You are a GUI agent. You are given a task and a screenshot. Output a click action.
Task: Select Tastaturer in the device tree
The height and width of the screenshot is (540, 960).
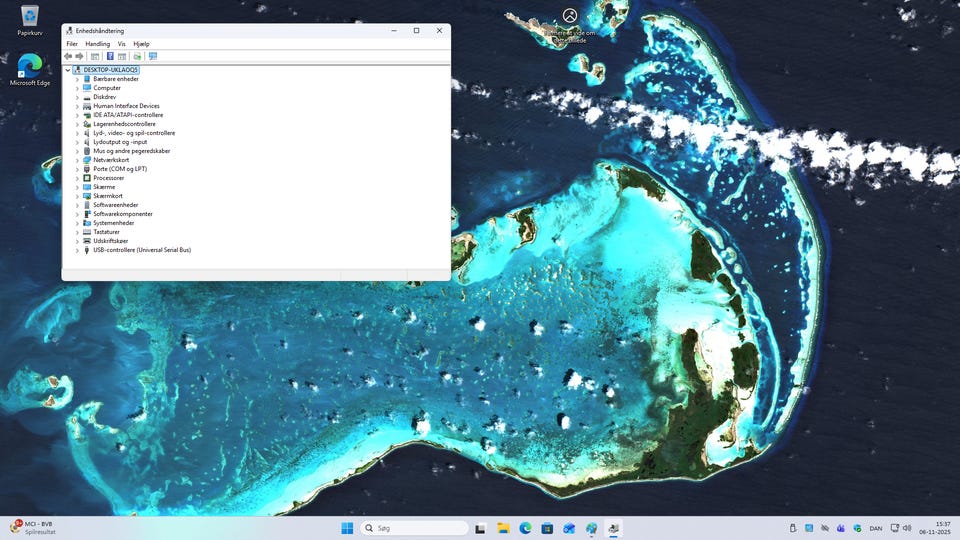pyautogui.click(x=106, y=232)
